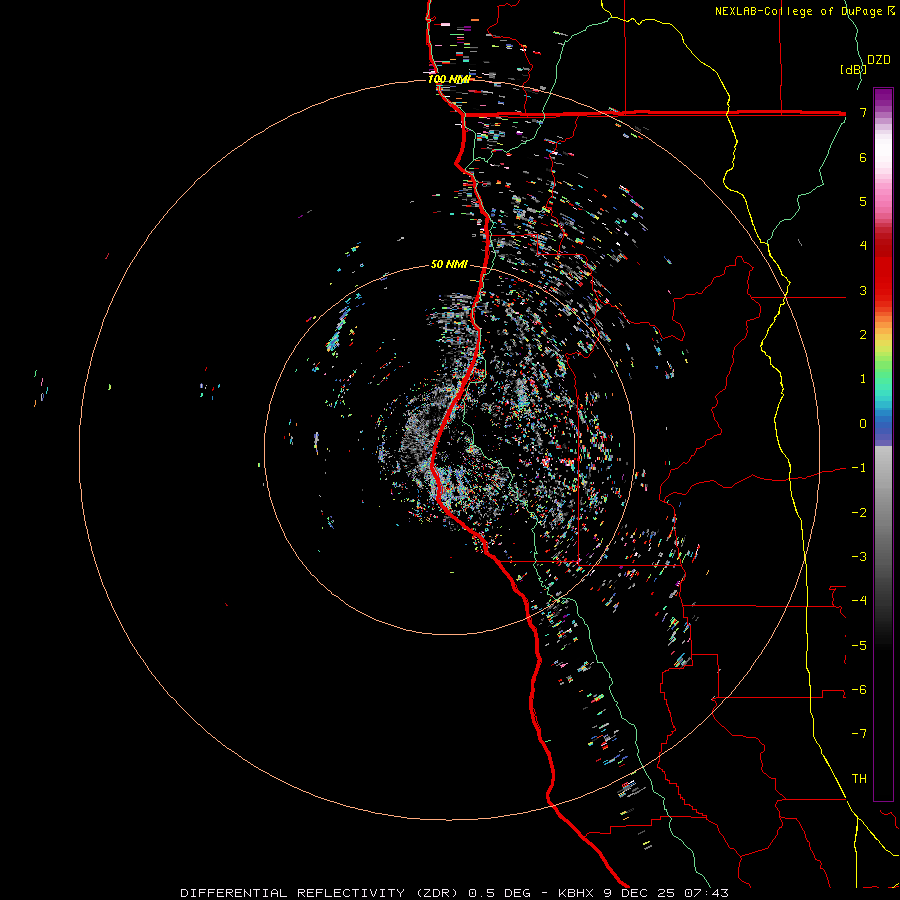Click the 50 NMI range ring label
This screenshot has height=900, width=900.
(x=449, y=264)
